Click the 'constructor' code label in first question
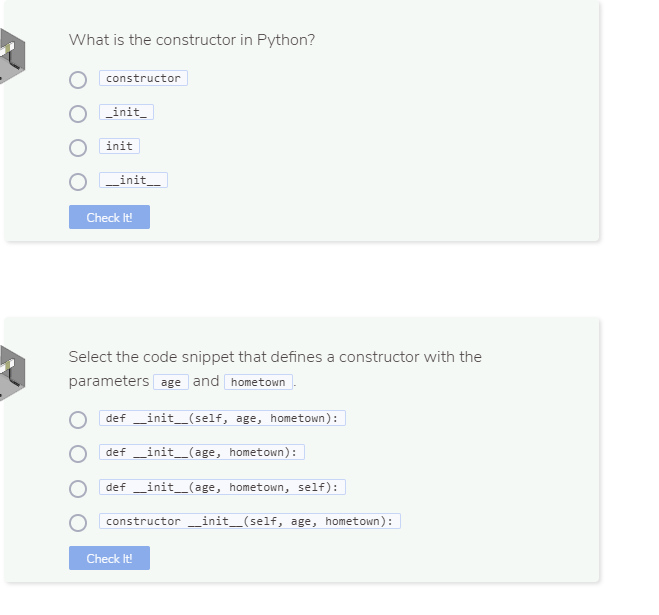 click(x=143, y=78)
